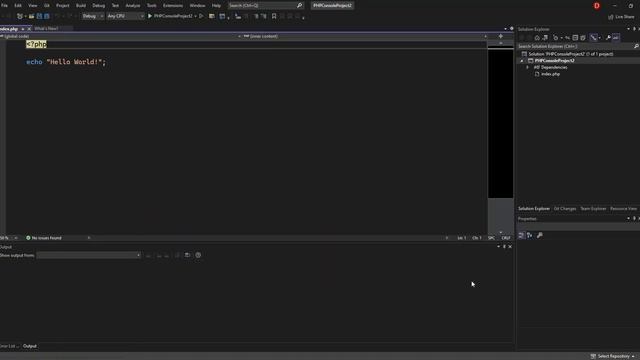Open the Any CPU platform dropdown
Screen dimensions: 640x360
click(125, 16)
